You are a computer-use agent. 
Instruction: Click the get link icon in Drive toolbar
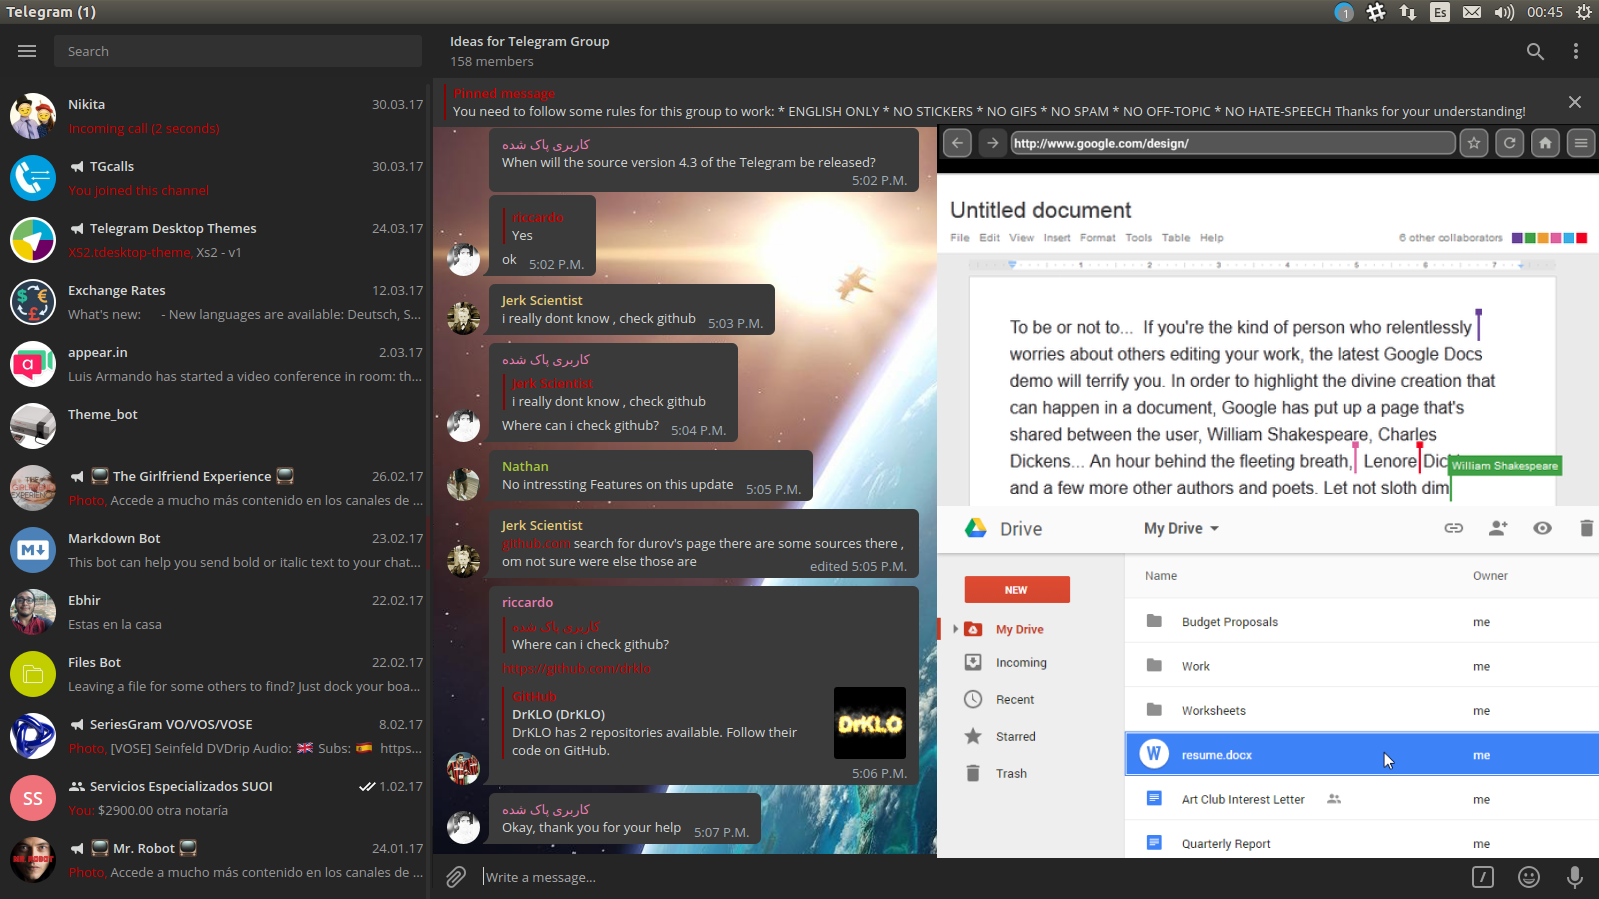coord(1454,528)
